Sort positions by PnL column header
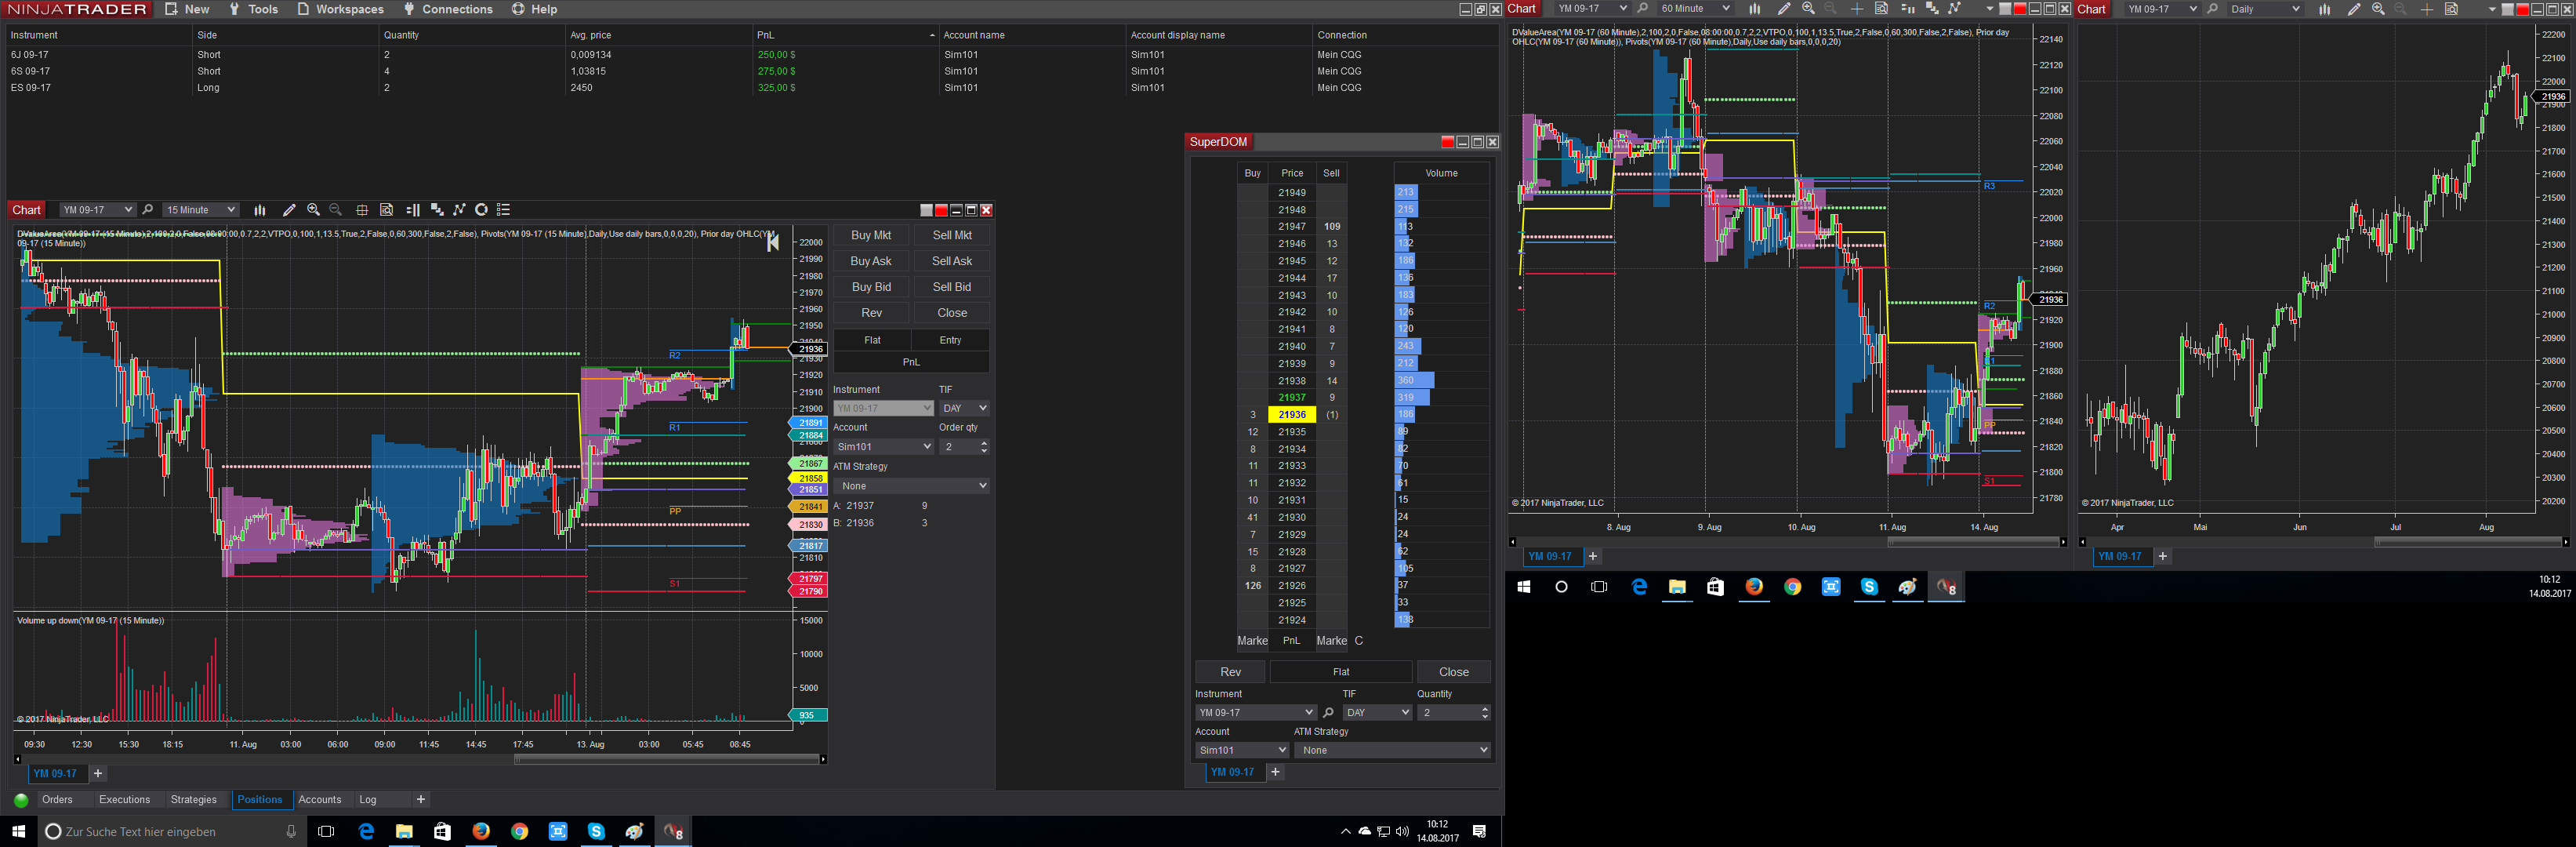The image size is (2576, 847). (x=845, y=35)
